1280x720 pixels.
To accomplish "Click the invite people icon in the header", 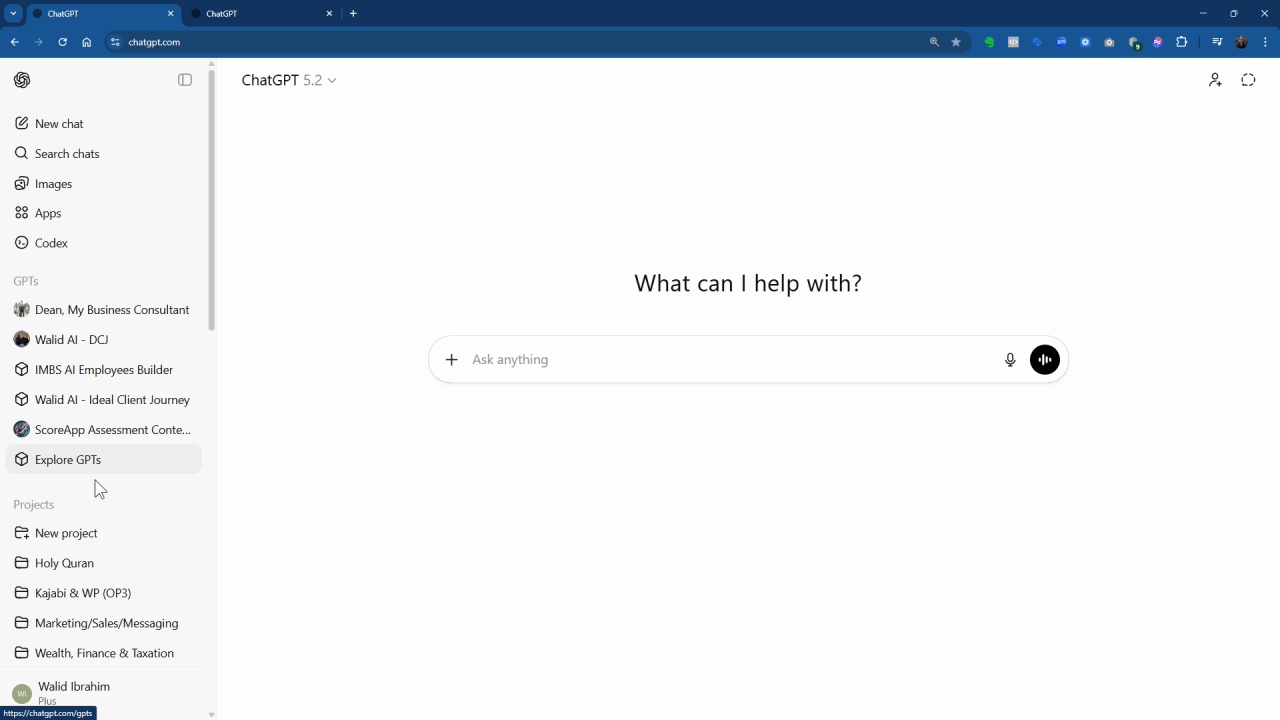I will point(1215,80).
